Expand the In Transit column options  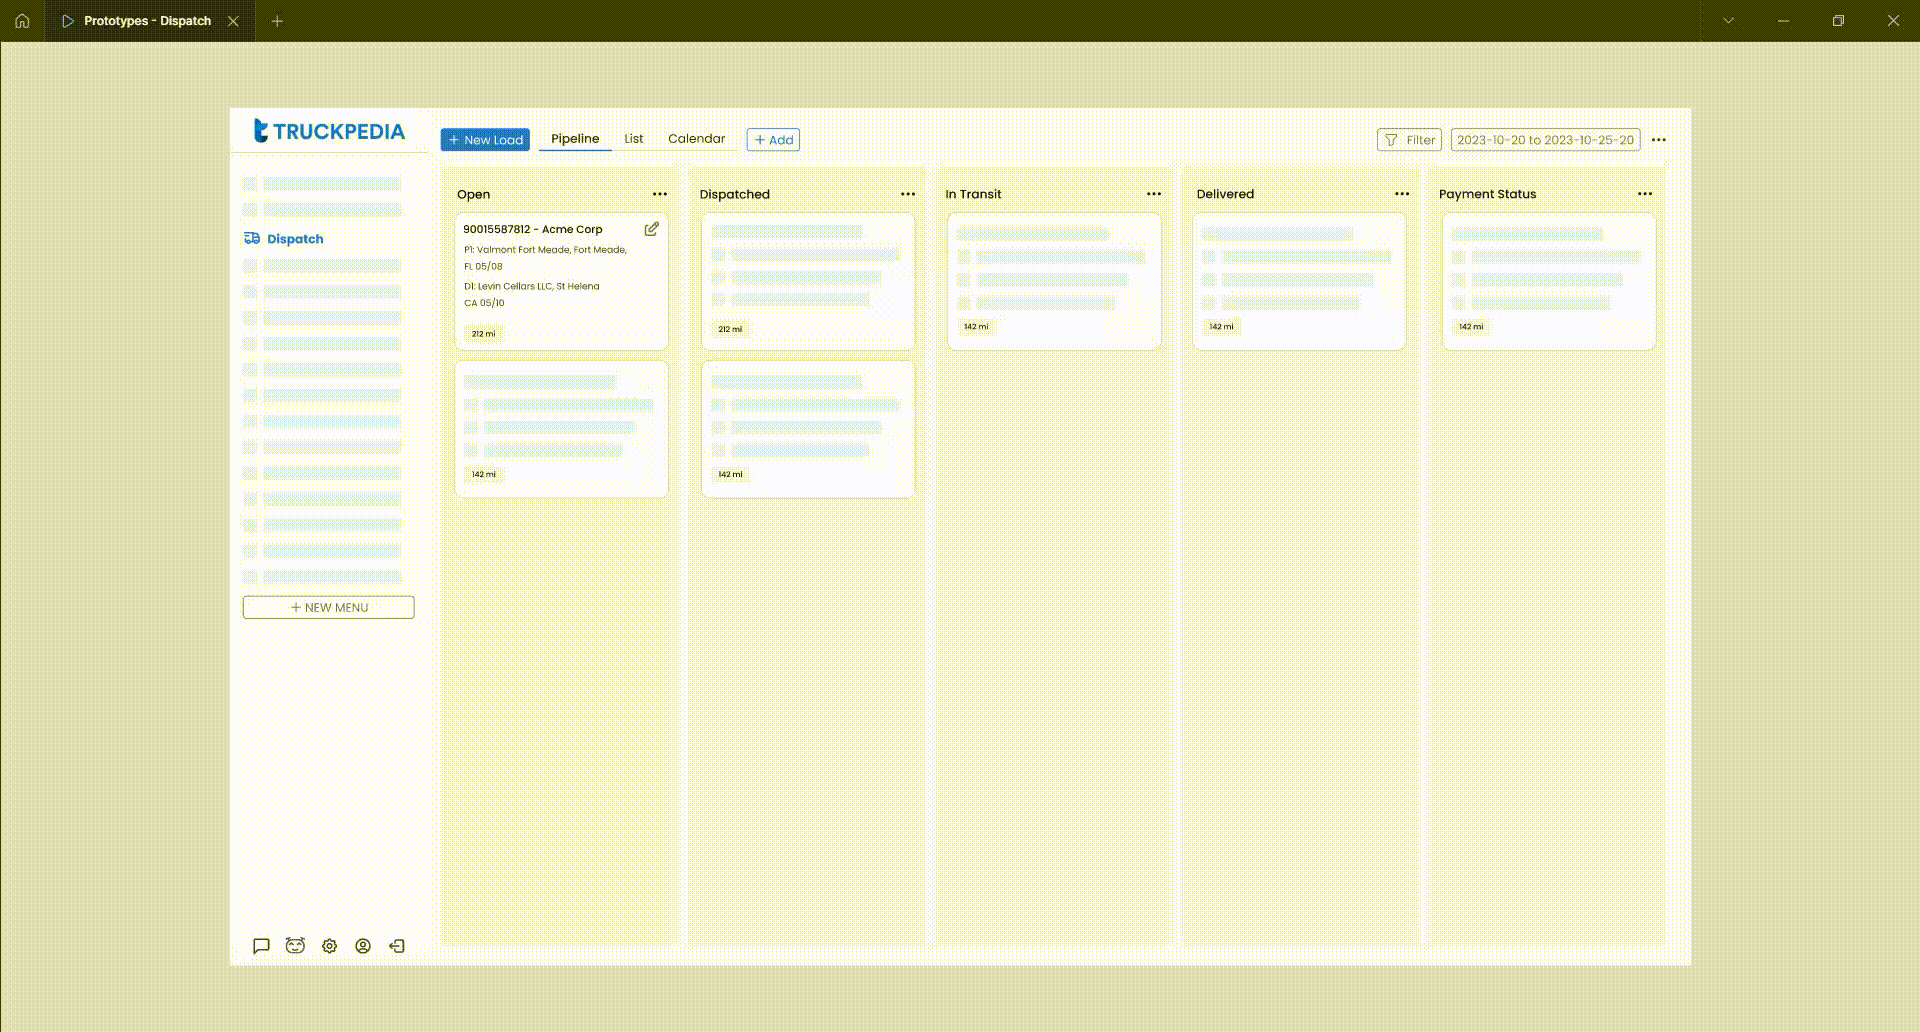tap(1153, 194)
